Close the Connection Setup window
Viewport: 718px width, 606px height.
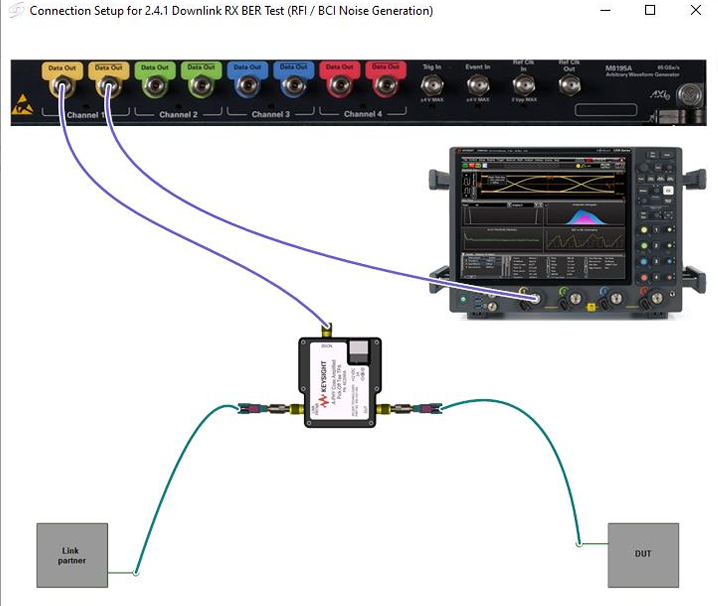(x=696, y=10)
